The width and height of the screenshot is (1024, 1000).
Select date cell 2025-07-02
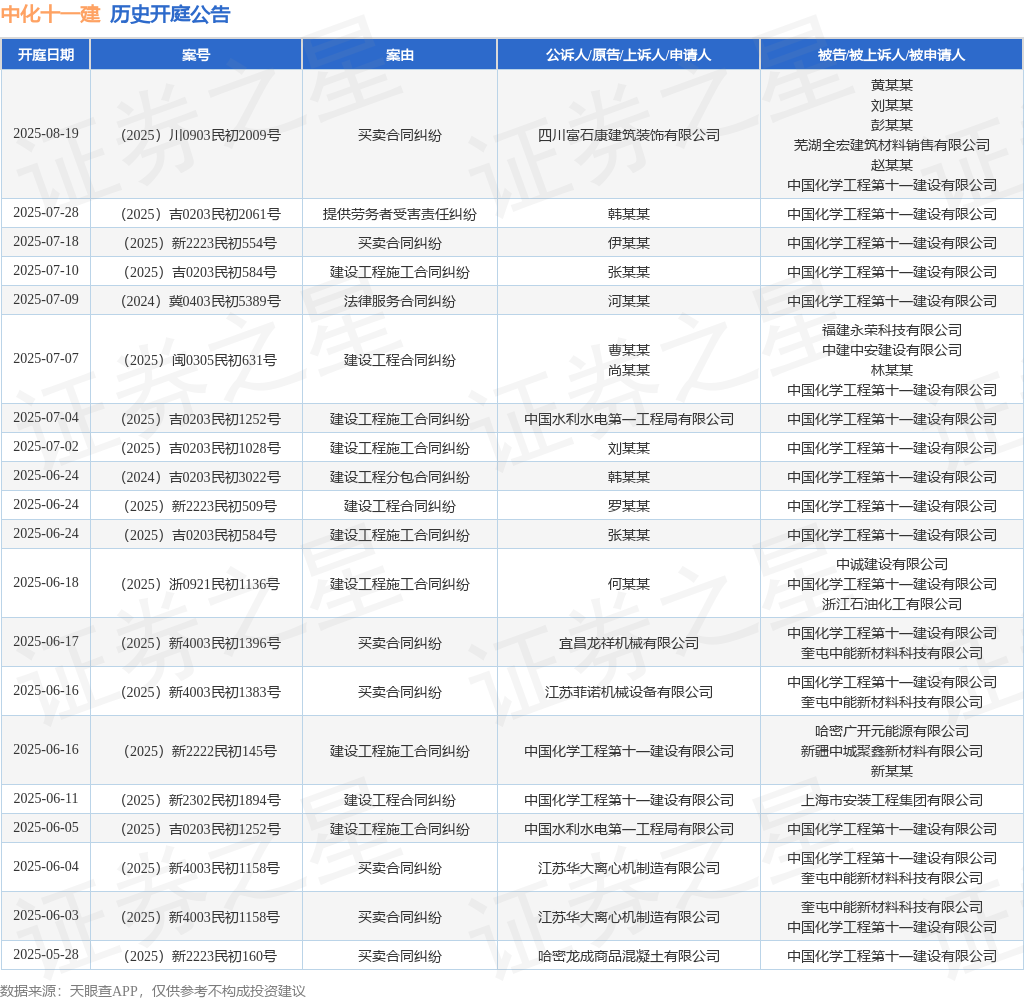point(46,446)
